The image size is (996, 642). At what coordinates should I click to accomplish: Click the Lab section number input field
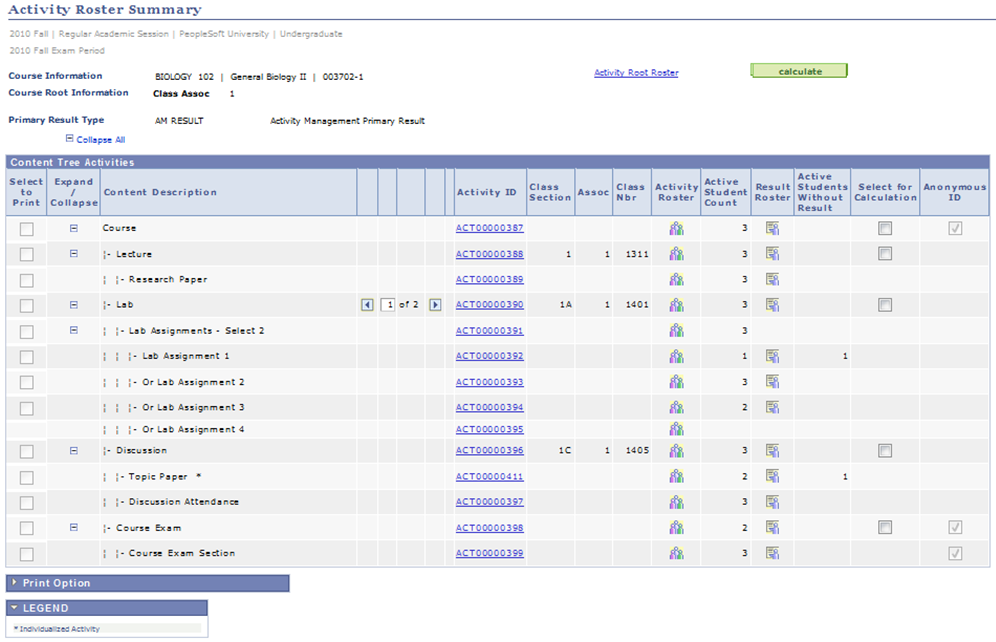coord(387,305)
